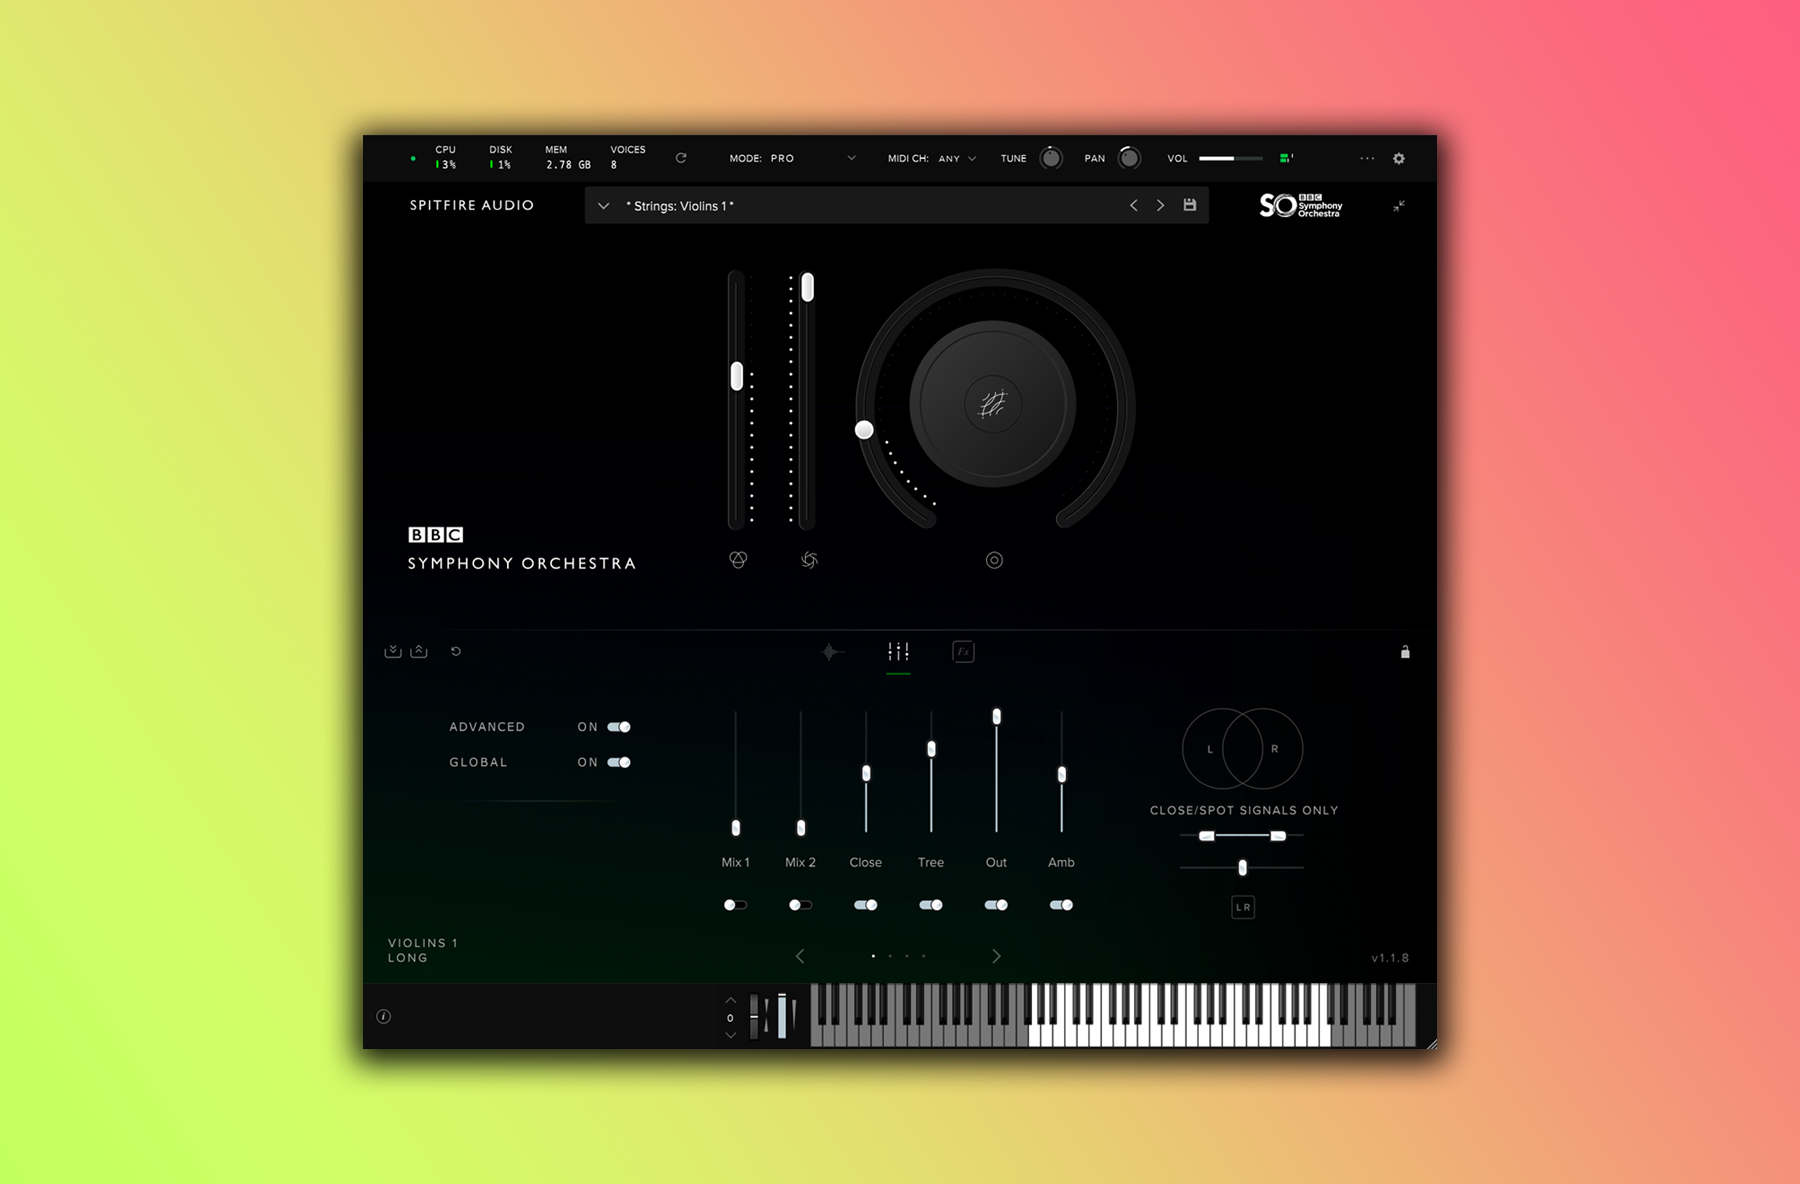Viewport: 1800px width, 1184px height.
Task: Click the Mix 2 fader handle
Action: [801, 827]
